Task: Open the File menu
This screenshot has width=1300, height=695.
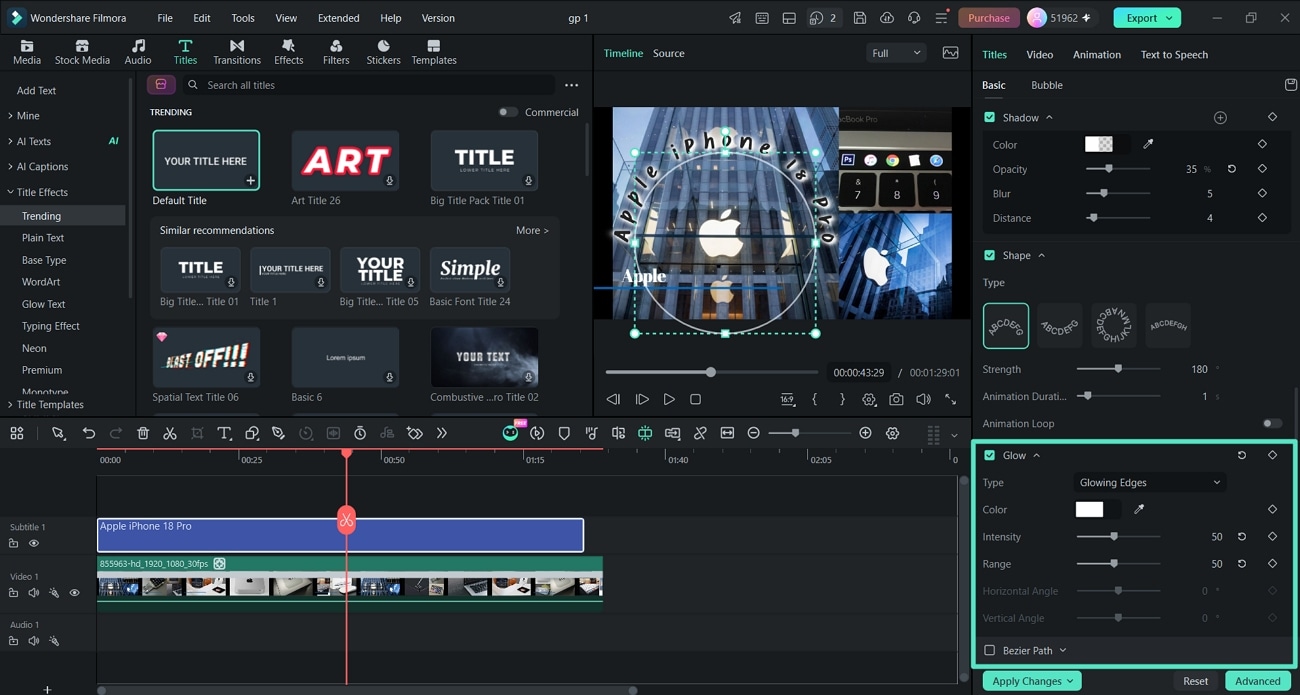Action: pos(165,18)
